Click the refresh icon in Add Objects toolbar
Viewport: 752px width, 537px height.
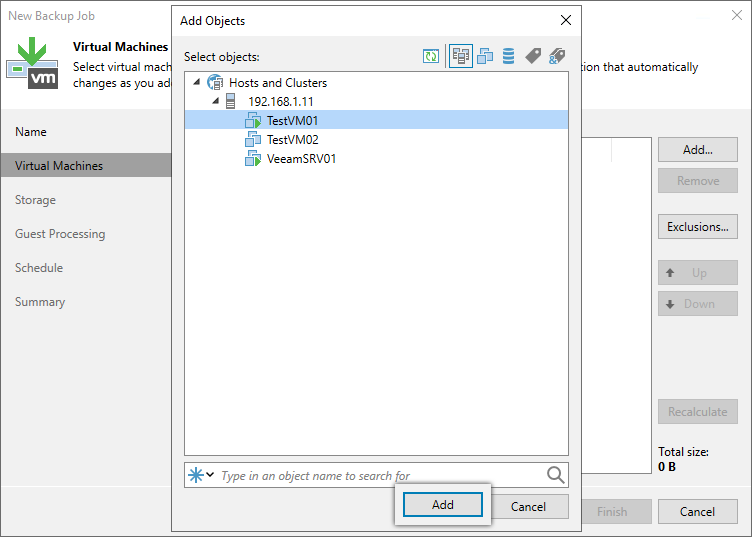[x=431, y=56]
